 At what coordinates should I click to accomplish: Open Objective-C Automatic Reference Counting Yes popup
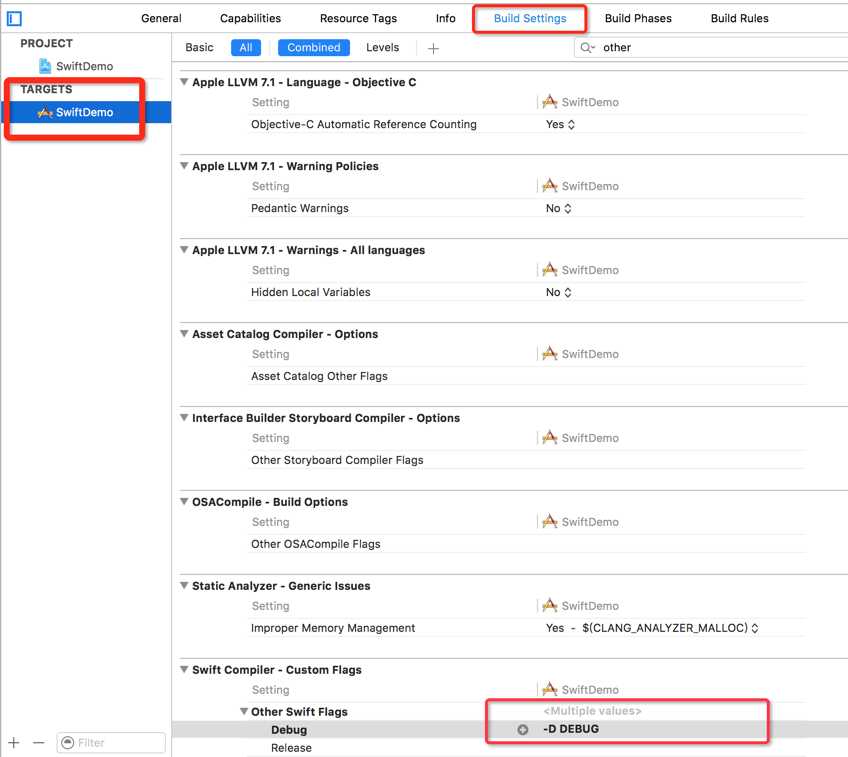click(x=560, y=124)
